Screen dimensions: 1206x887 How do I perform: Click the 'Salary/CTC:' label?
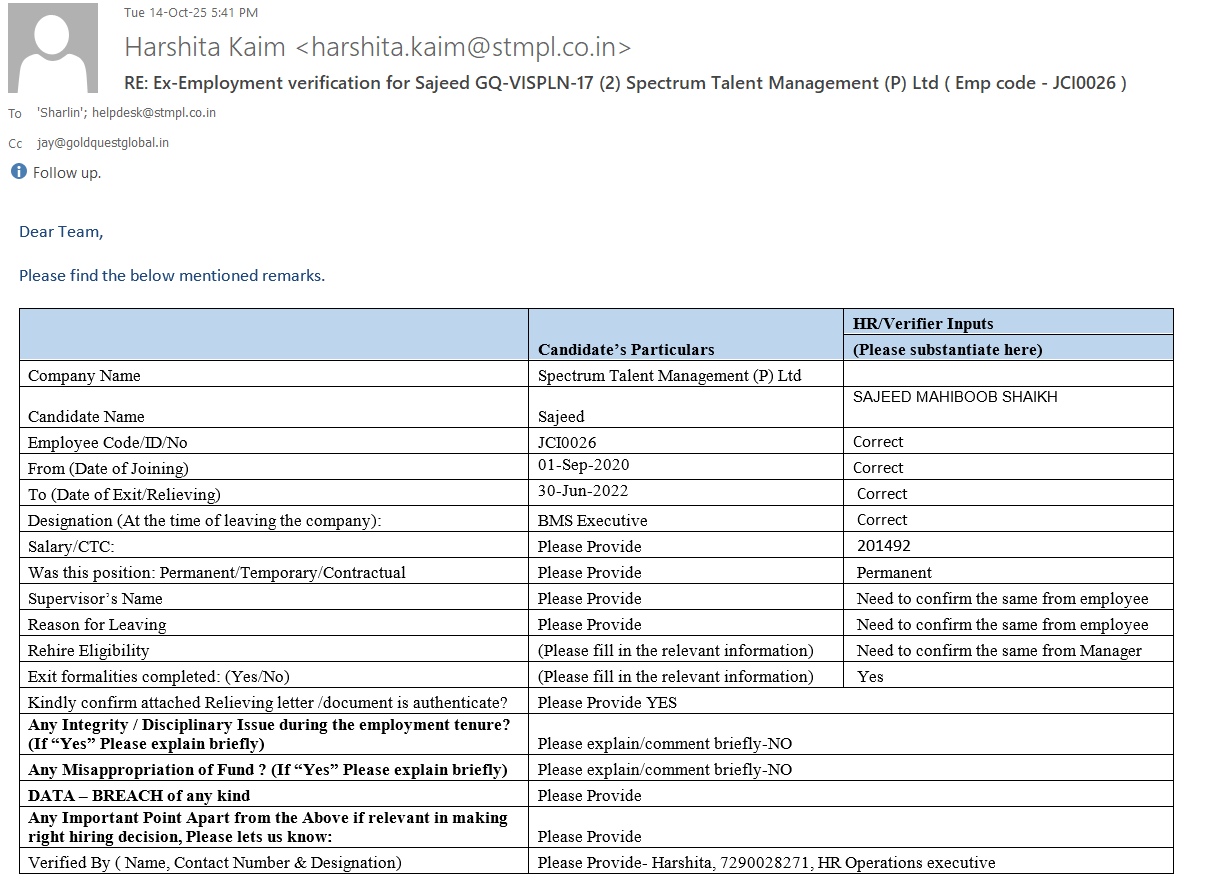[x=71, y=546]
